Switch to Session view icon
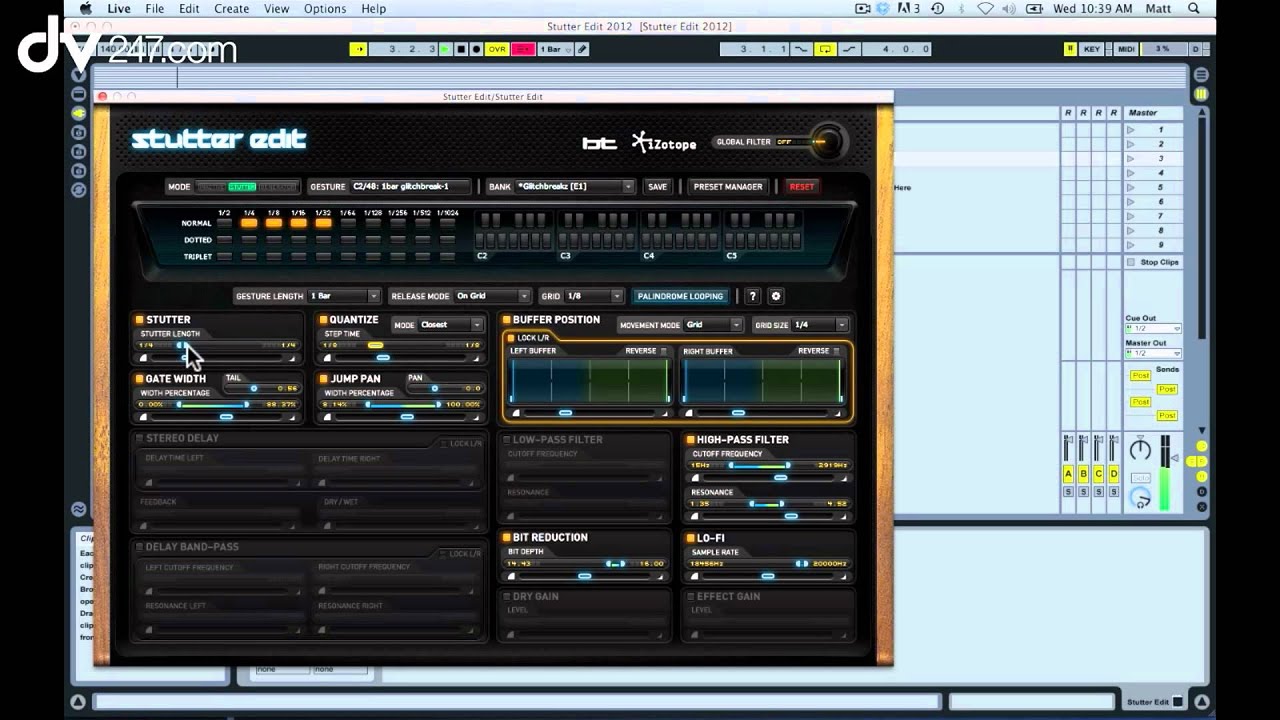1280x720 pixels. (x=1201, y=94)
